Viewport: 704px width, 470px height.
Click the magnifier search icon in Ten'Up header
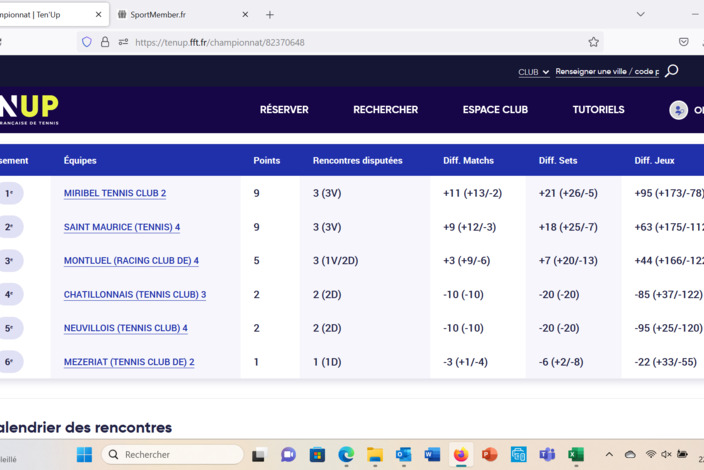[x=672, y=71]
